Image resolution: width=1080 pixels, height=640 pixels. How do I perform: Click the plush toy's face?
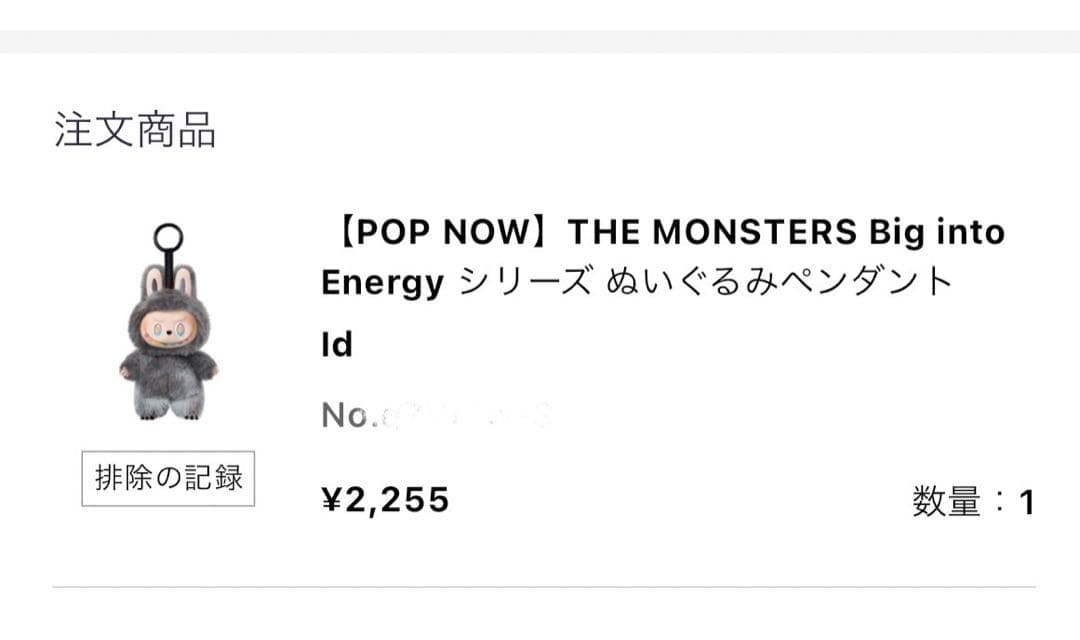coord(166,330)
